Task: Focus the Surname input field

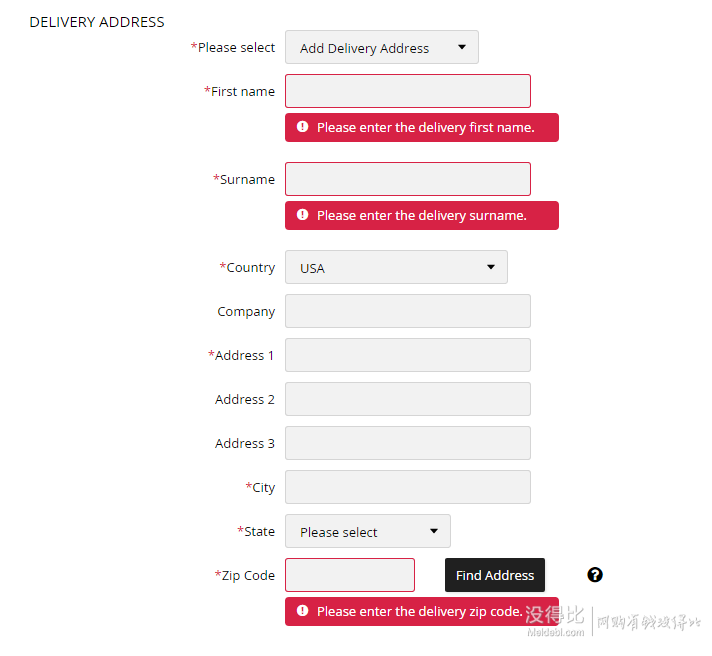Action: 408,179
